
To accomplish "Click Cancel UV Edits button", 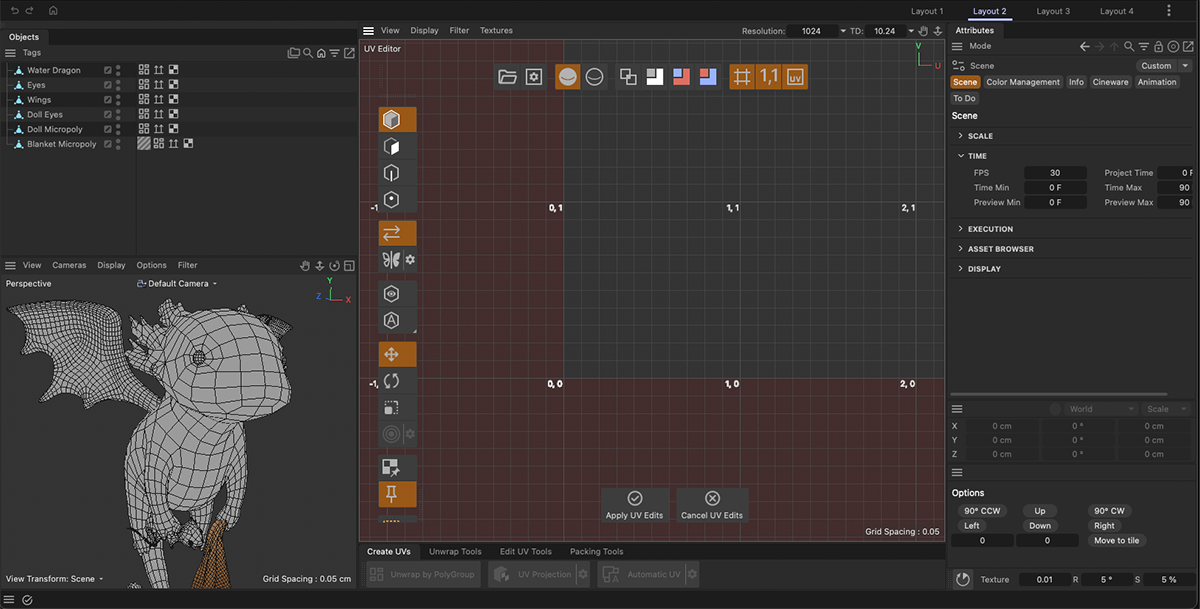I will pos(712,506).
